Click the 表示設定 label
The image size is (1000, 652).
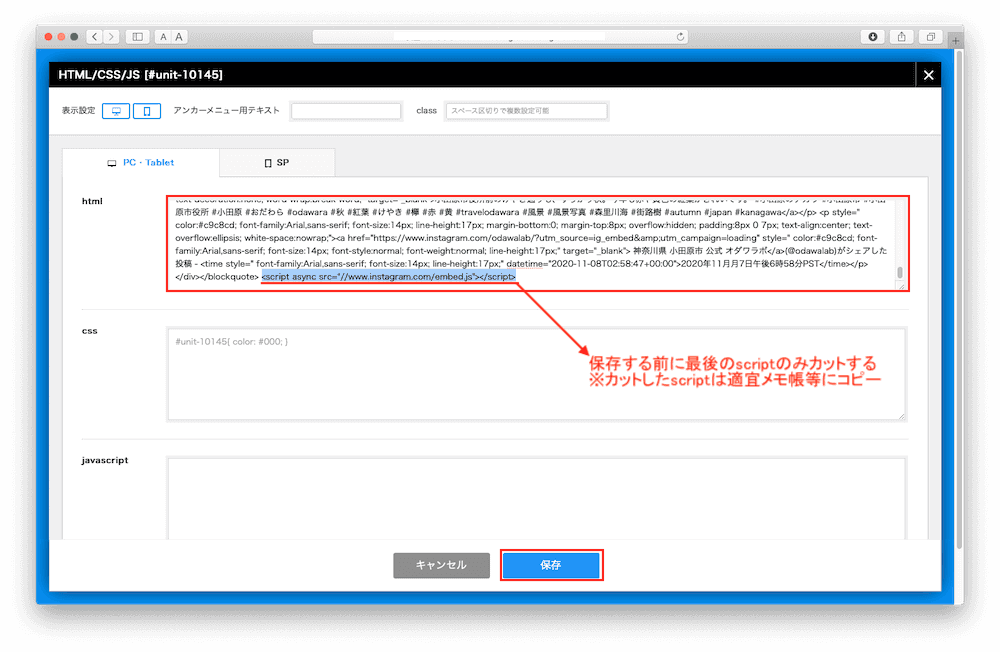pos(78,110)
